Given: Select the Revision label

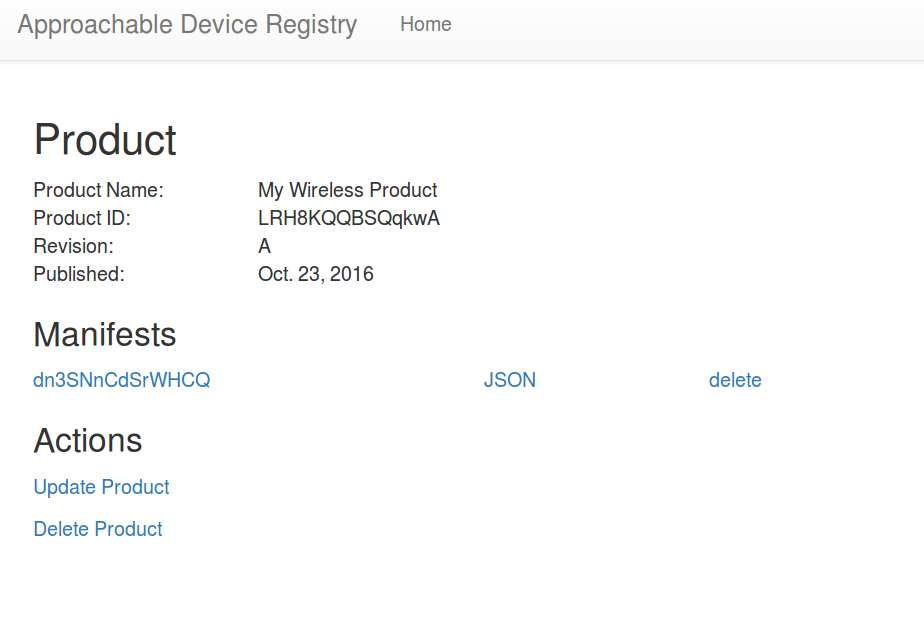Looking at the screenshot, I should click(x=74, y=246).
